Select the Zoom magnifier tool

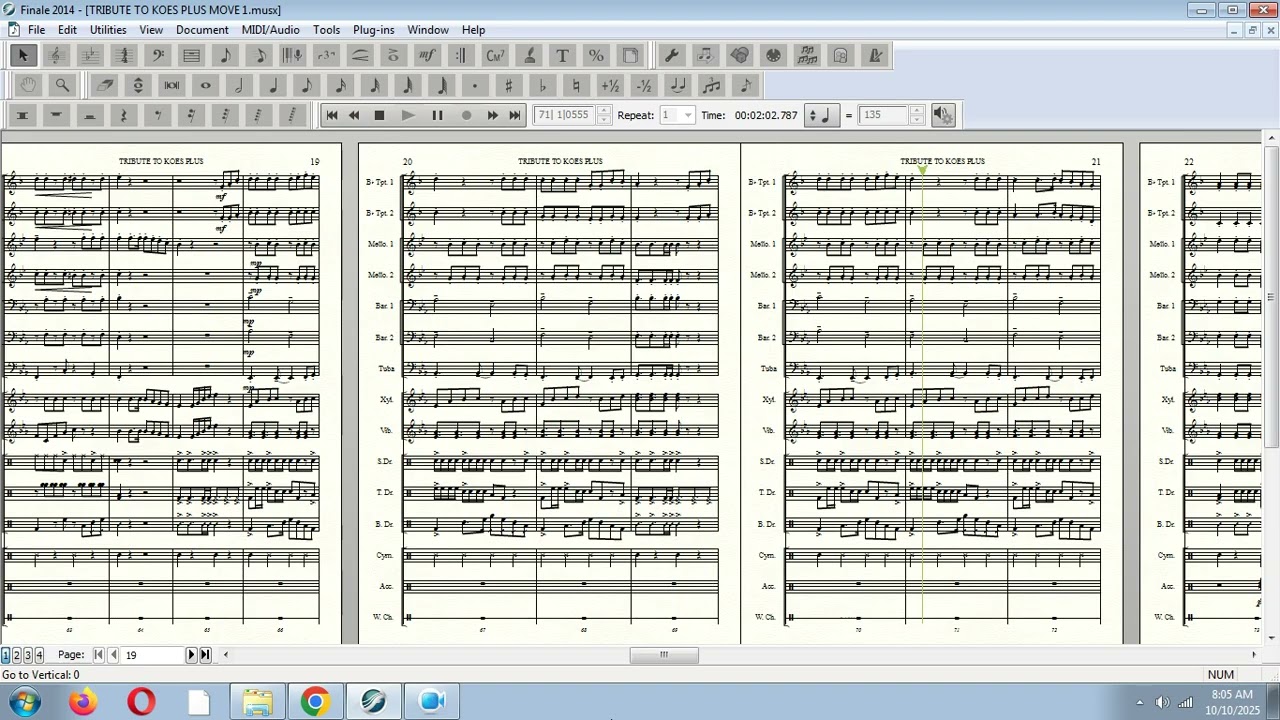[x=62, y=85]
